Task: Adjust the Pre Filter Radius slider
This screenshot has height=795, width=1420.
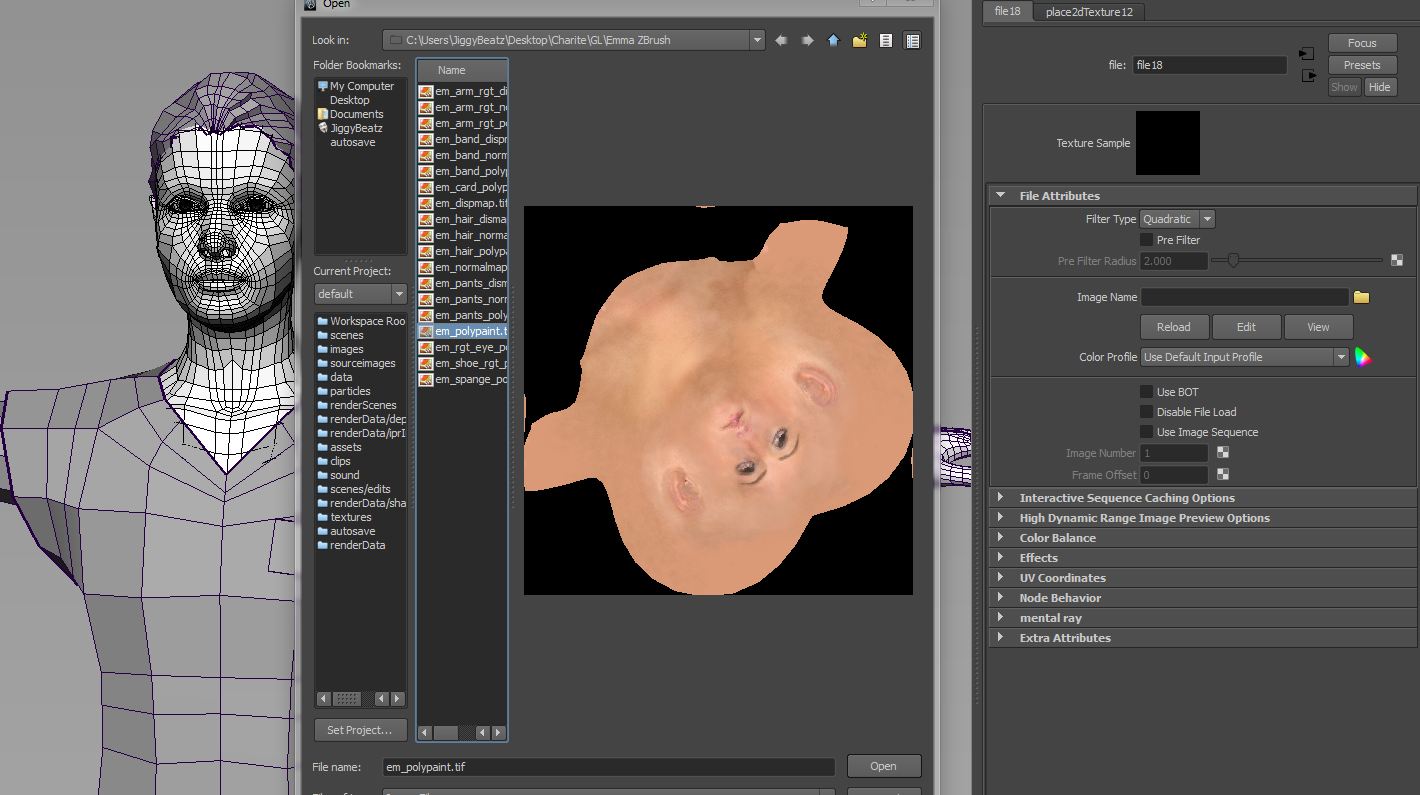Action: (1234, 261)
